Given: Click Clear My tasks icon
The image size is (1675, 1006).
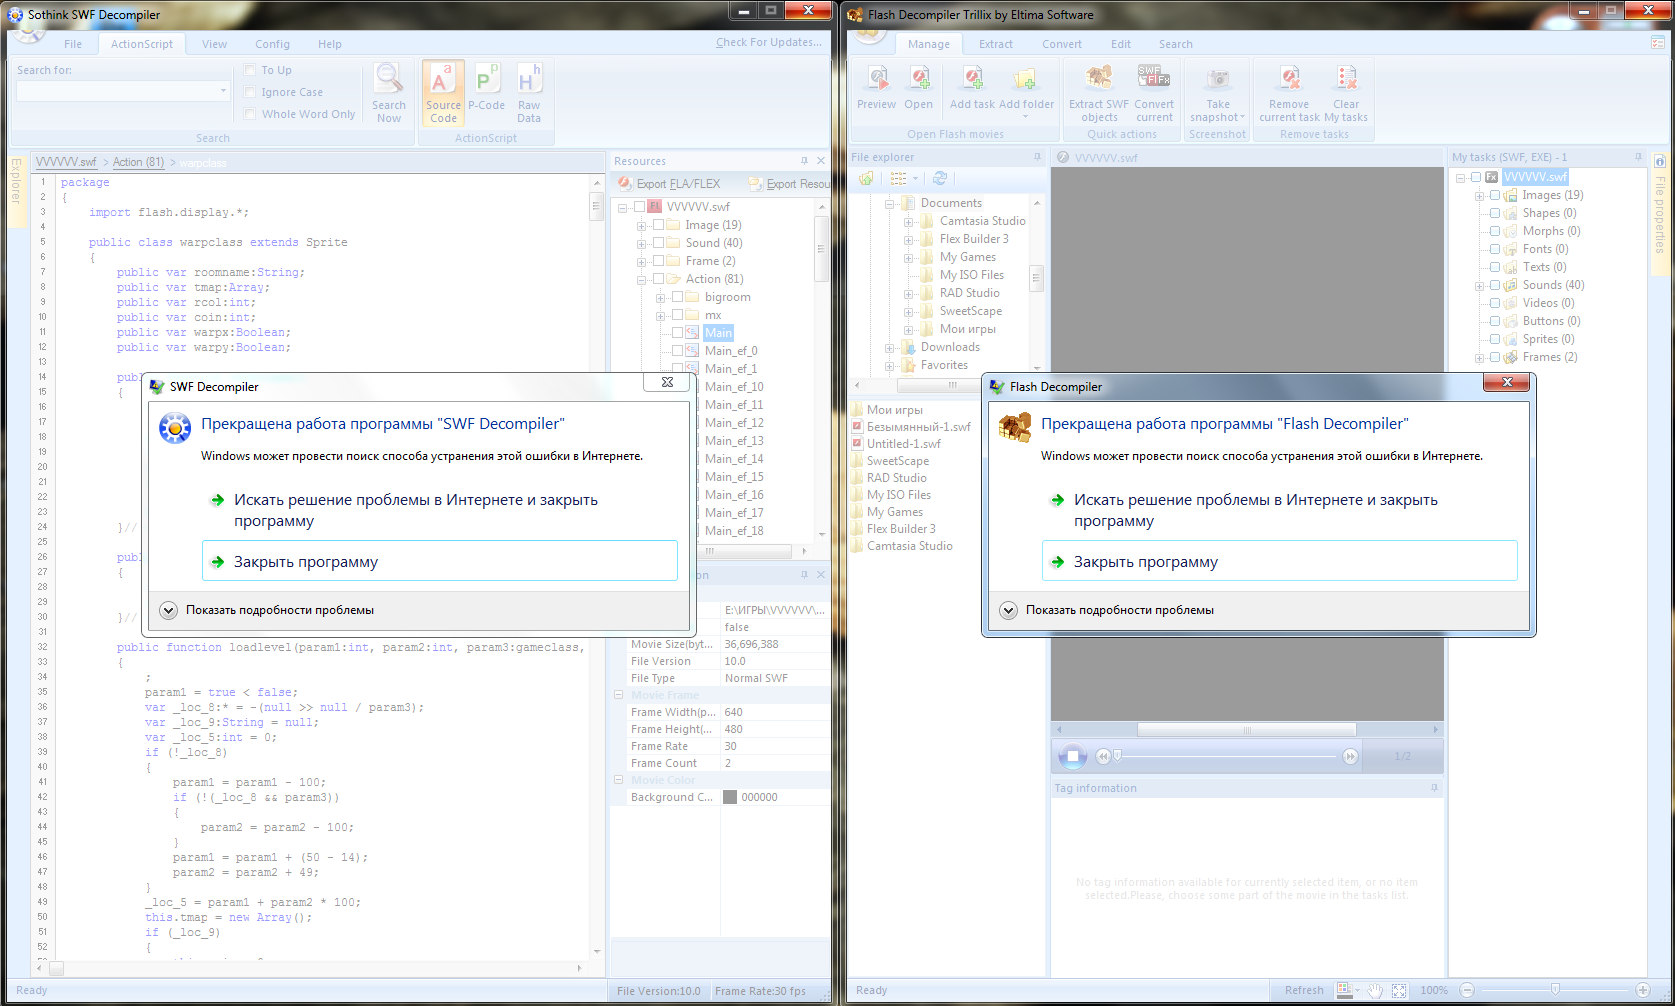Looking at the screenshot, I should point(1346,79).
